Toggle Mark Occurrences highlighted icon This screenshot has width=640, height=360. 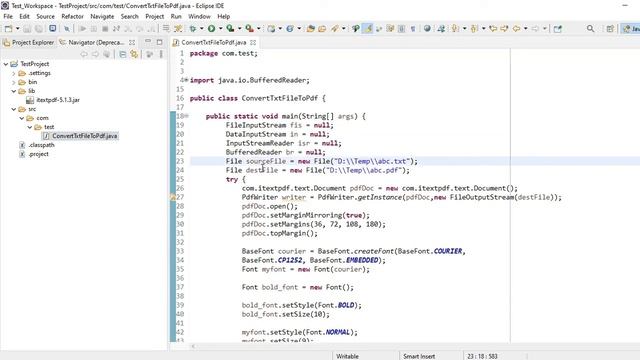pos(368,29)
